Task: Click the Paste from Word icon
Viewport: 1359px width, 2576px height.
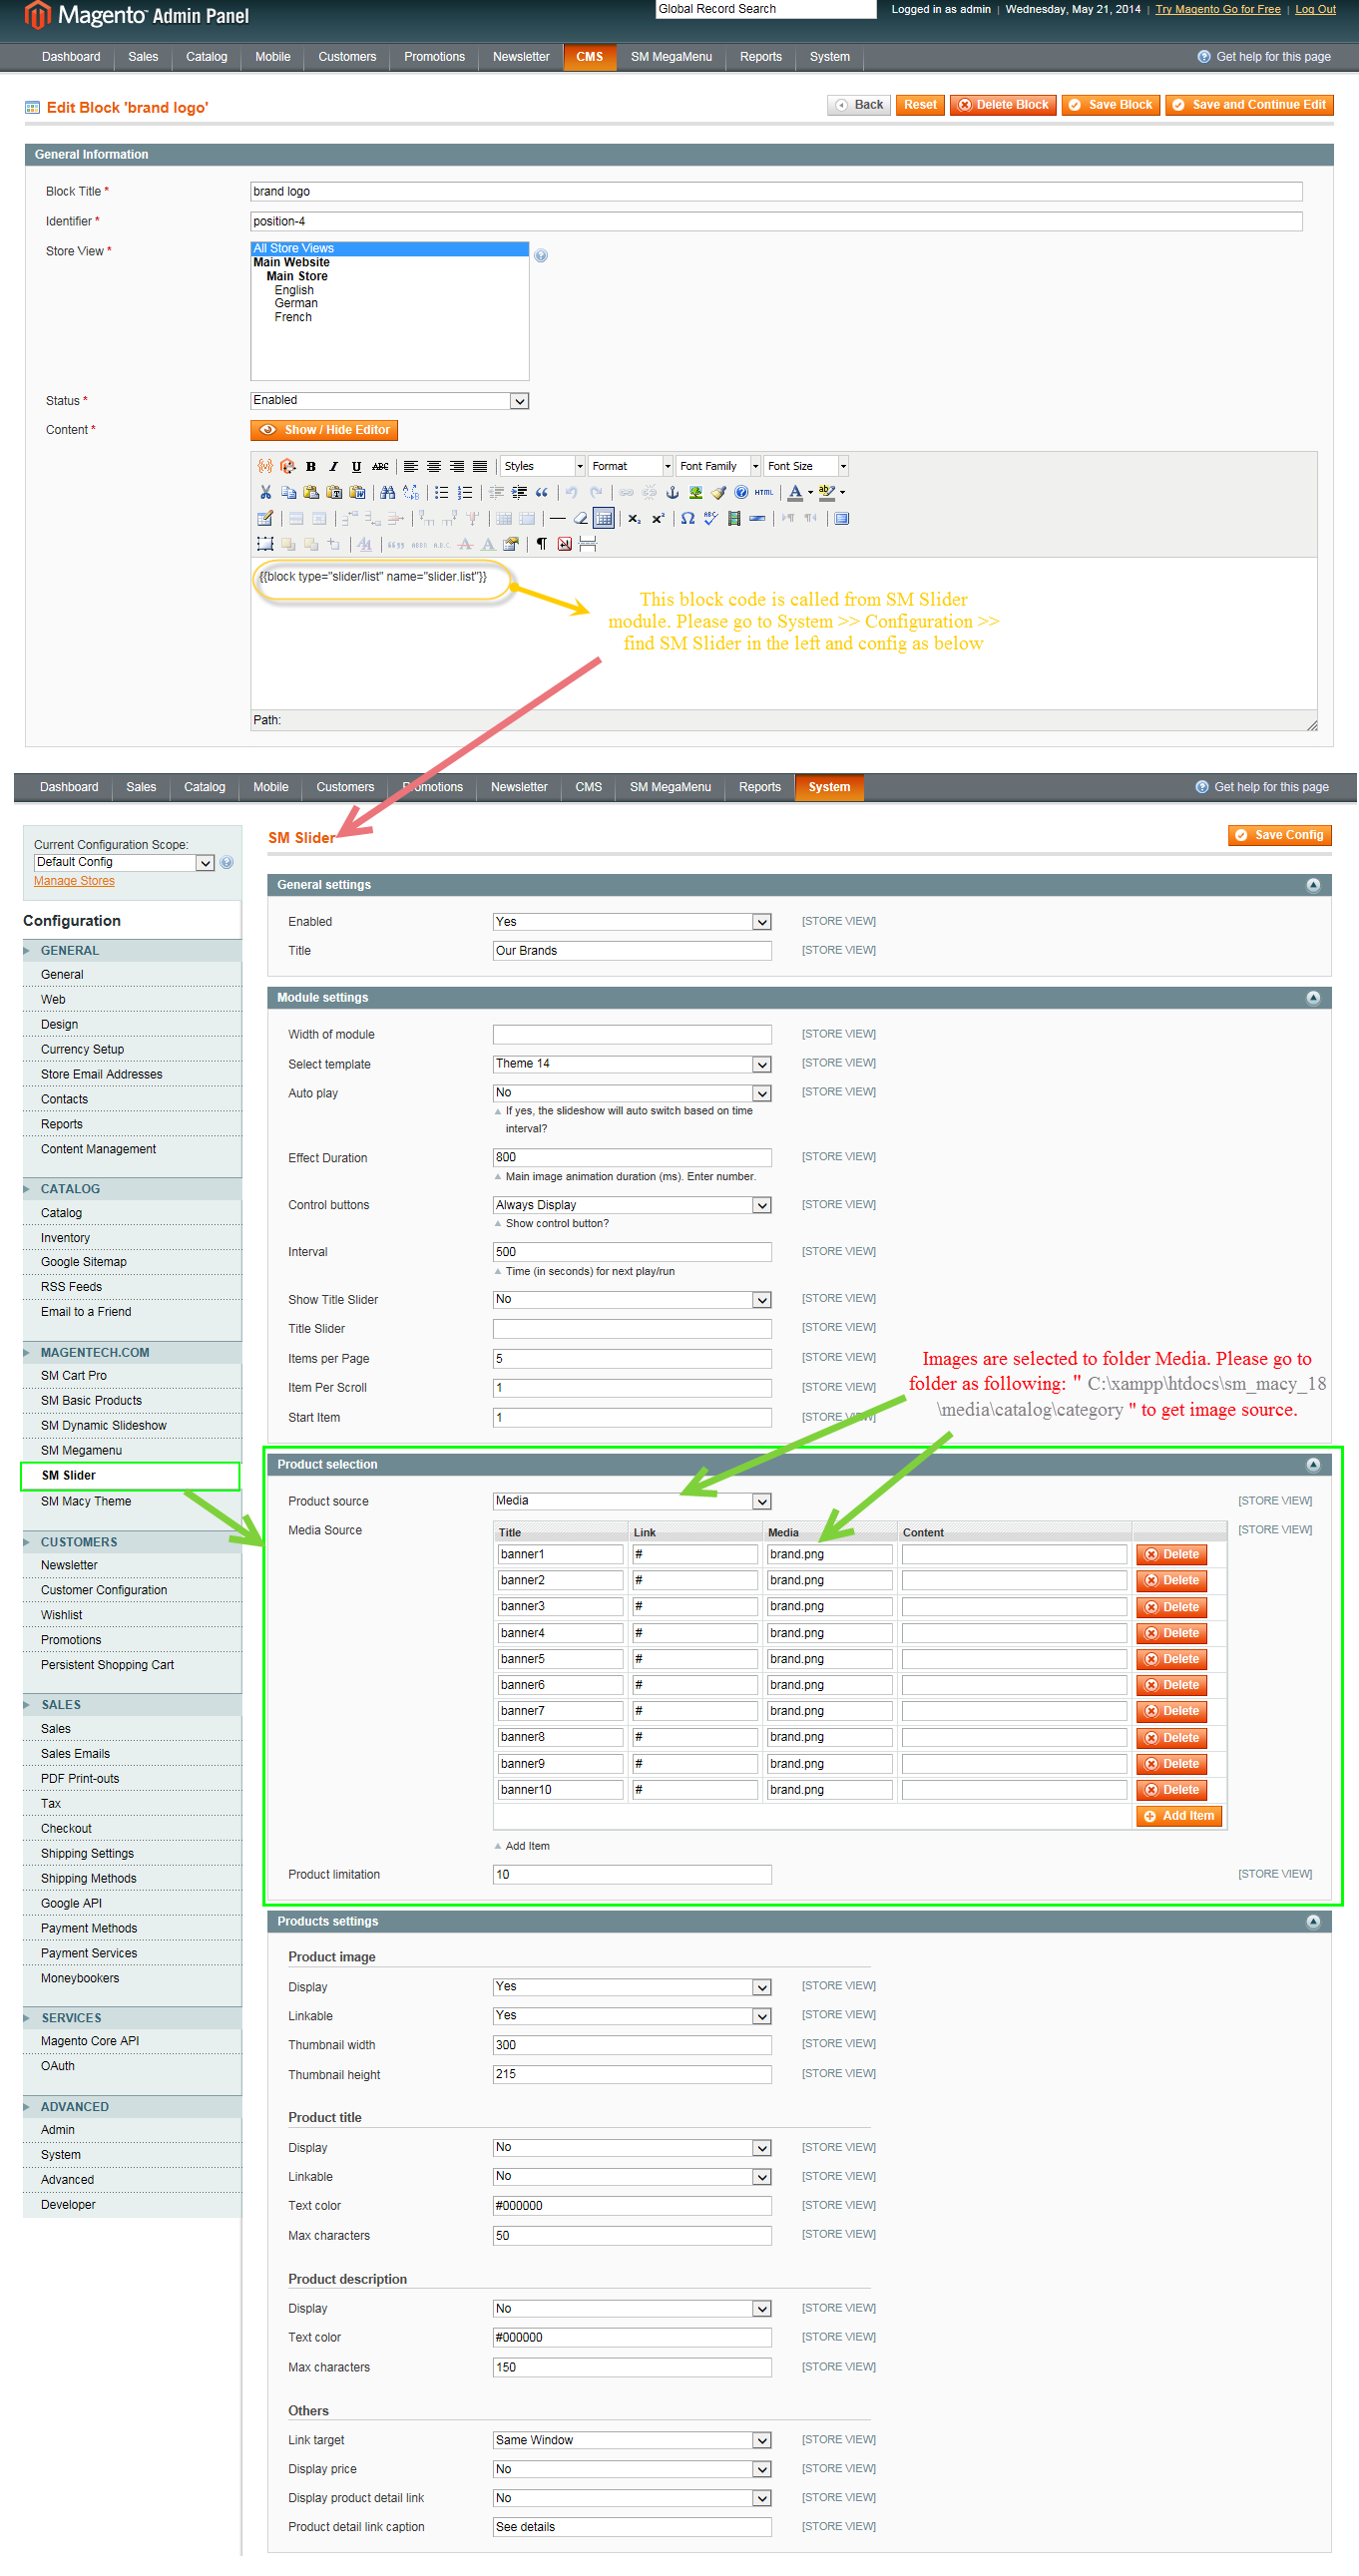Action: point(359,493)
